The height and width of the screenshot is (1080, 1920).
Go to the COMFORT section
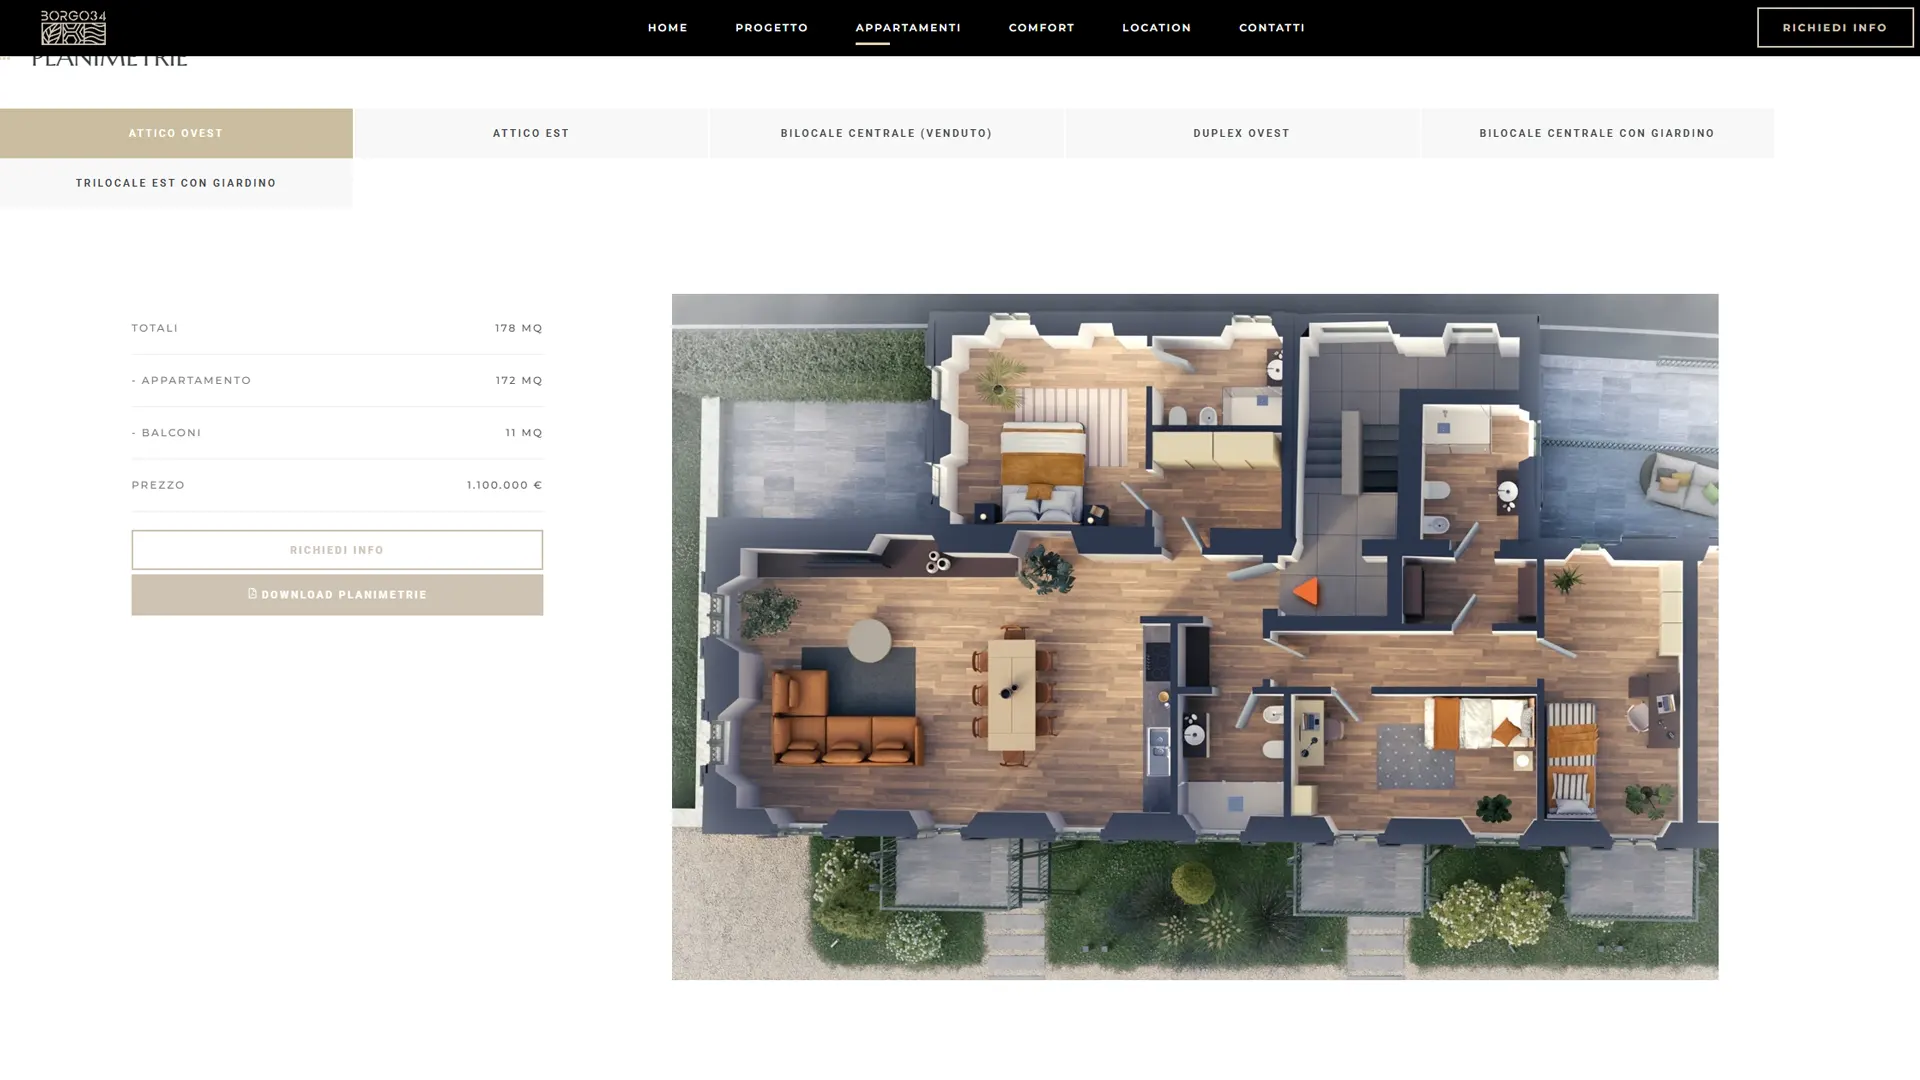click(x=1041, y=27)
